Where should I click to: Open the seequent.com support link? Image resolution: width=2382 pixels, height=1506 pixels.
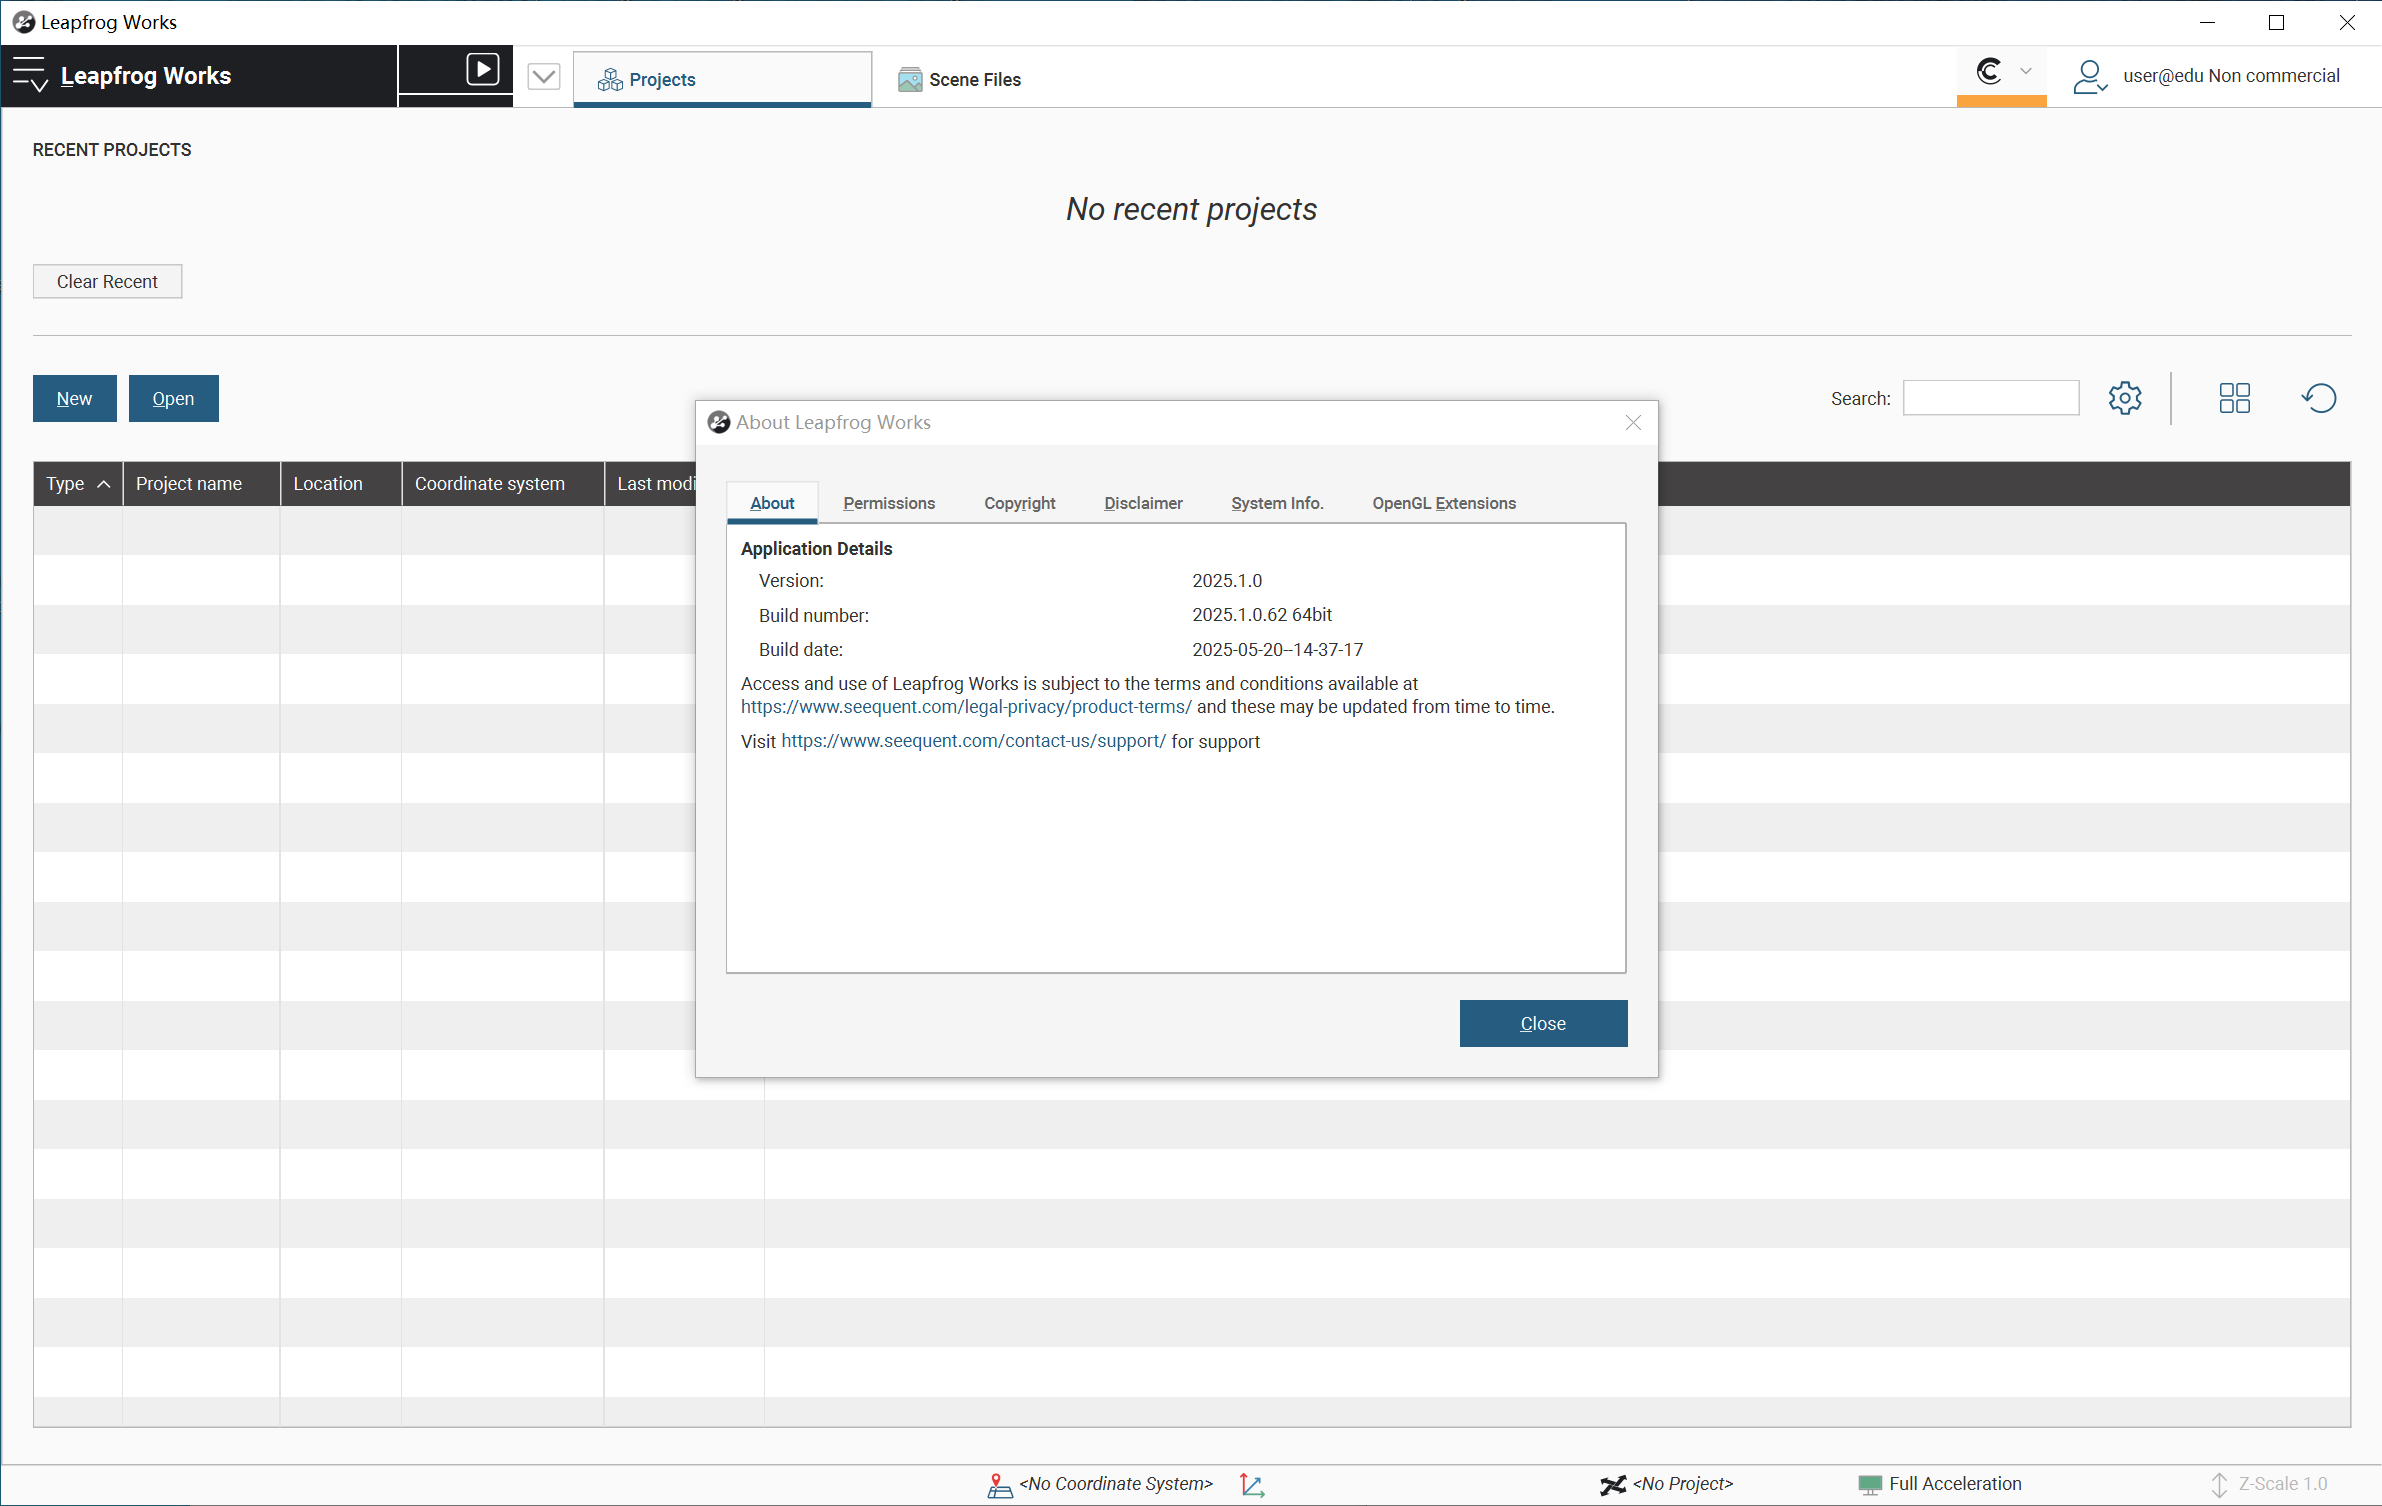click(973, 741)
